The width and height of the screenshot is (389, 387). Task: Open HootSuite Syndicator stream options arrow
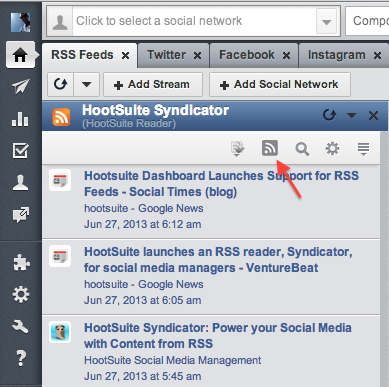point(351,115)
